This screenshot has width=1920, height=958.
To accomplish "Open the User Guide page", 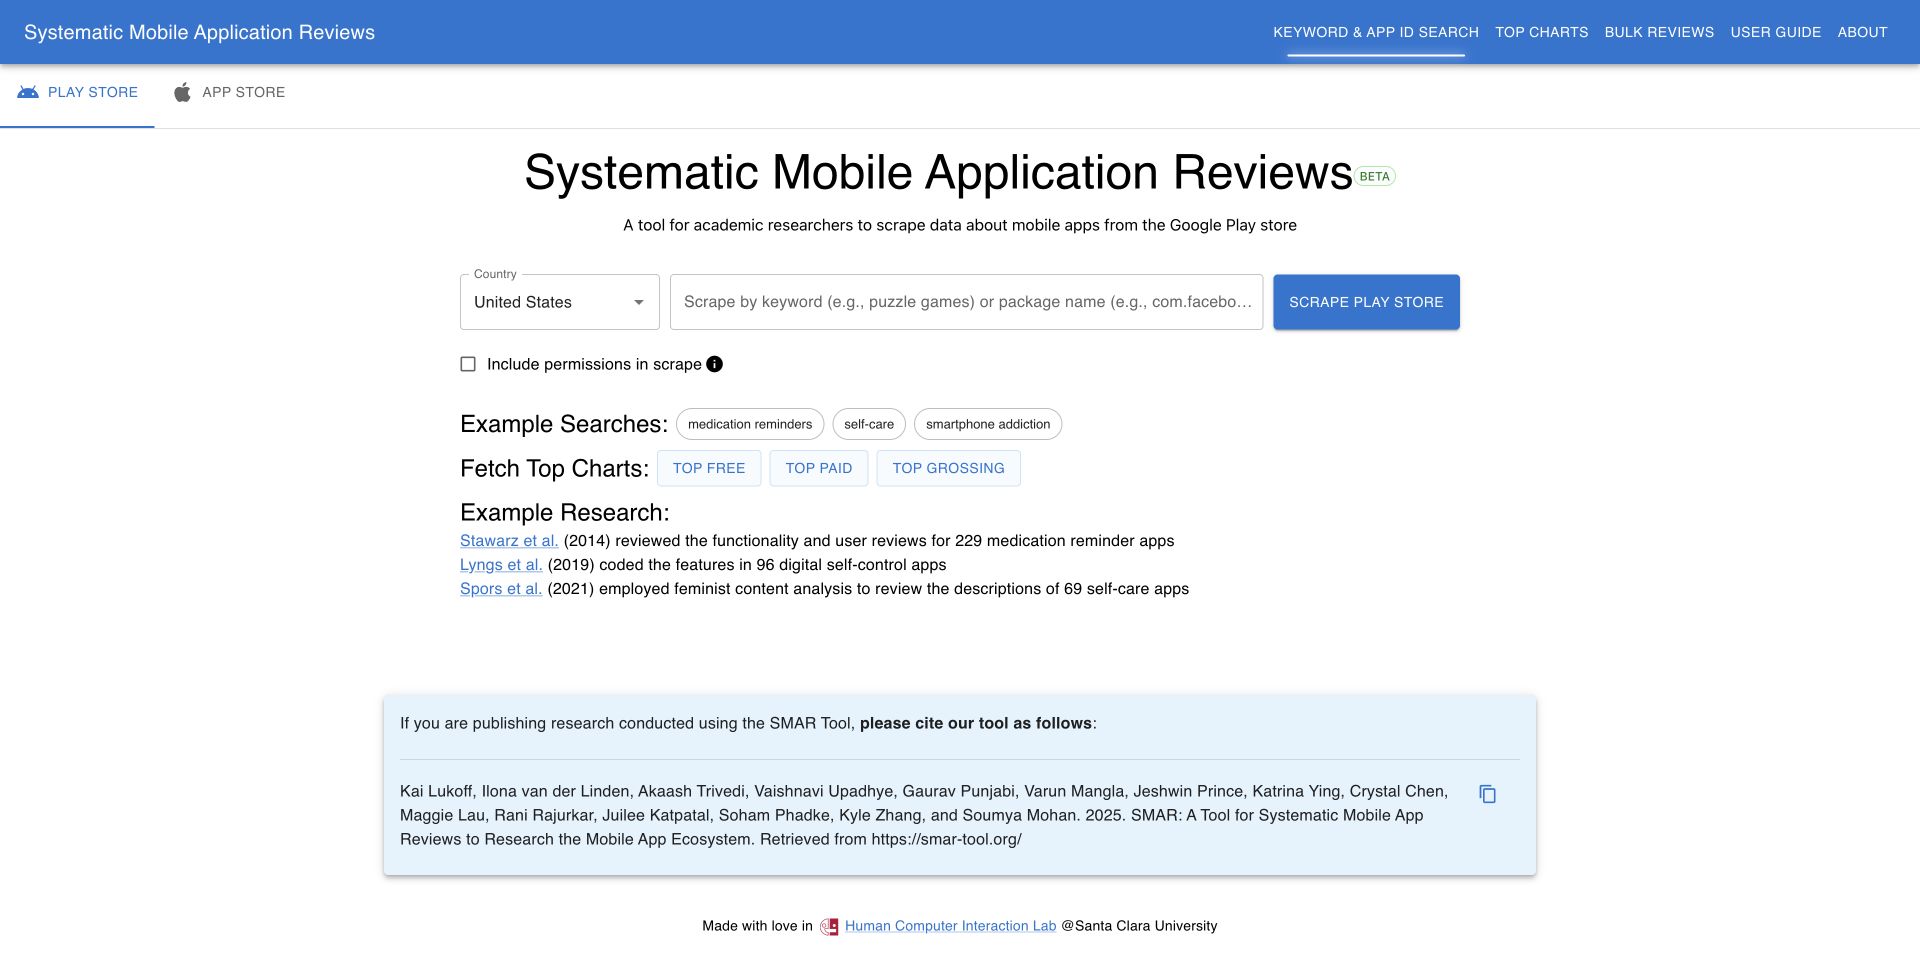I will [1775, 32].
